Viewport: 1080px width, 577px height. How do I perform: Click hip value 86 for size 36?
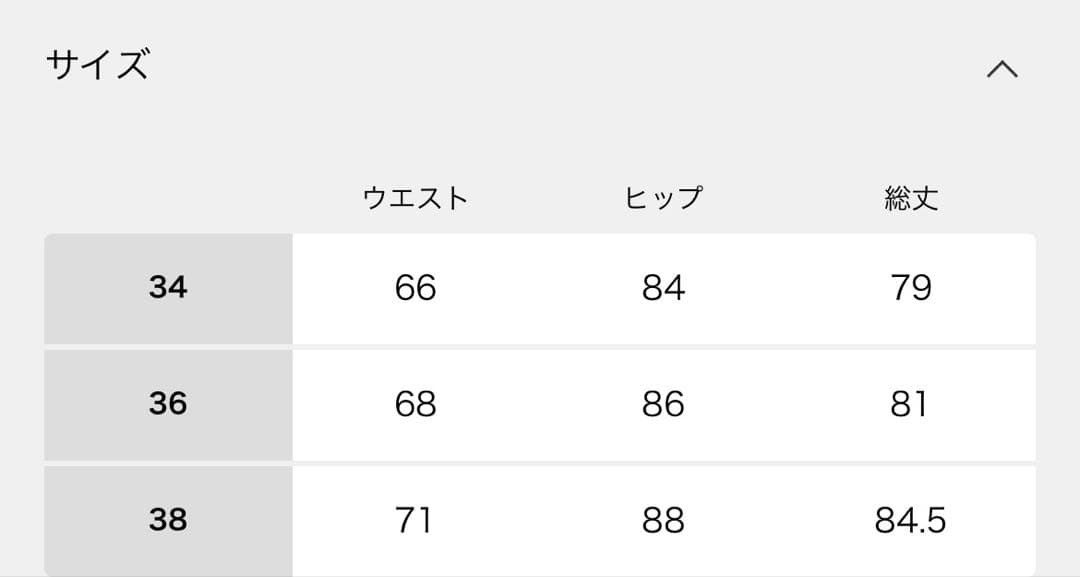[x=663, y=404]
